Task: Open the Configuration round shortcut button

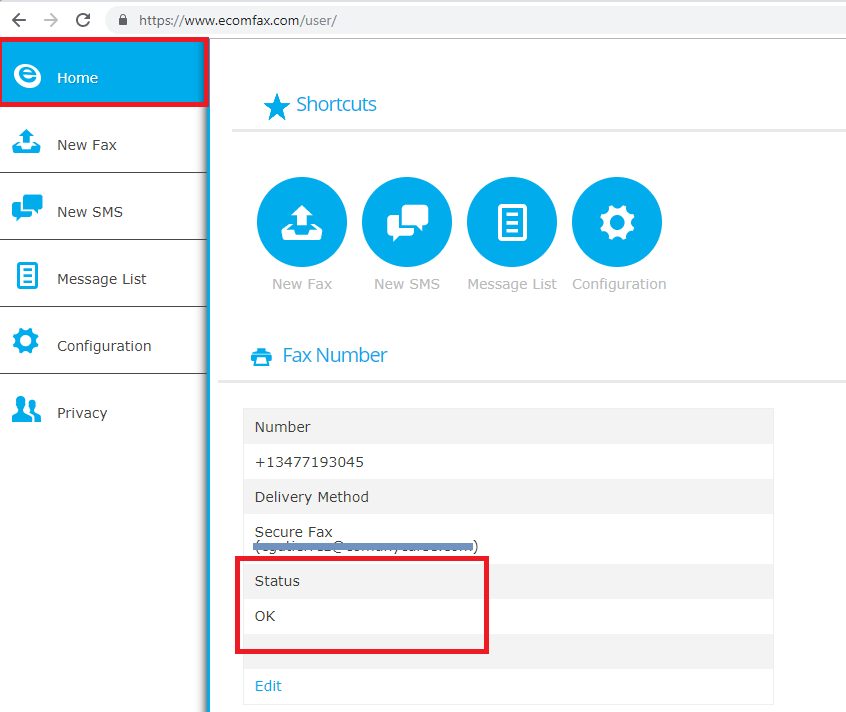Action: coord(617,222)
